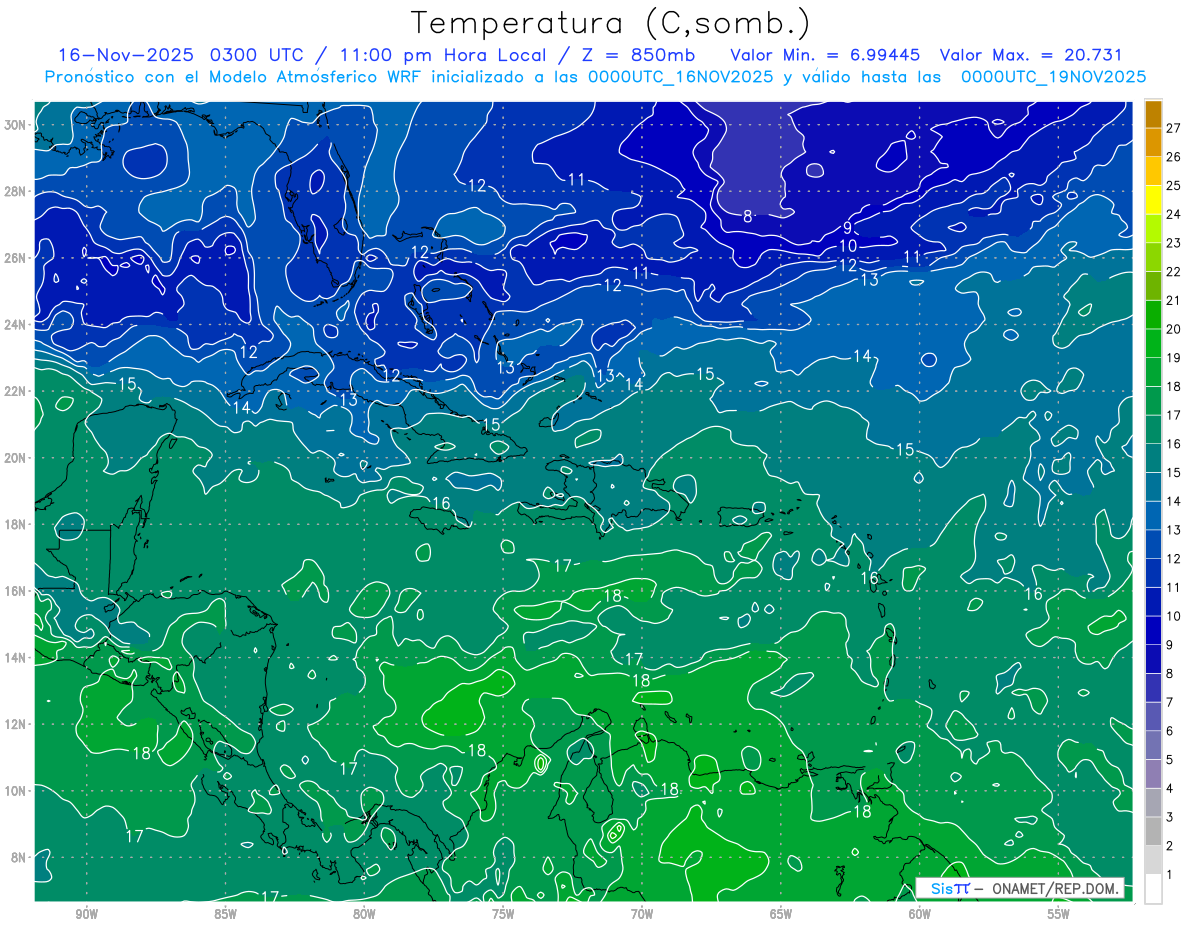Click the contour label '9' on the map
Viewport: 1200px width, 927px height.
click(x=847, y=229)
